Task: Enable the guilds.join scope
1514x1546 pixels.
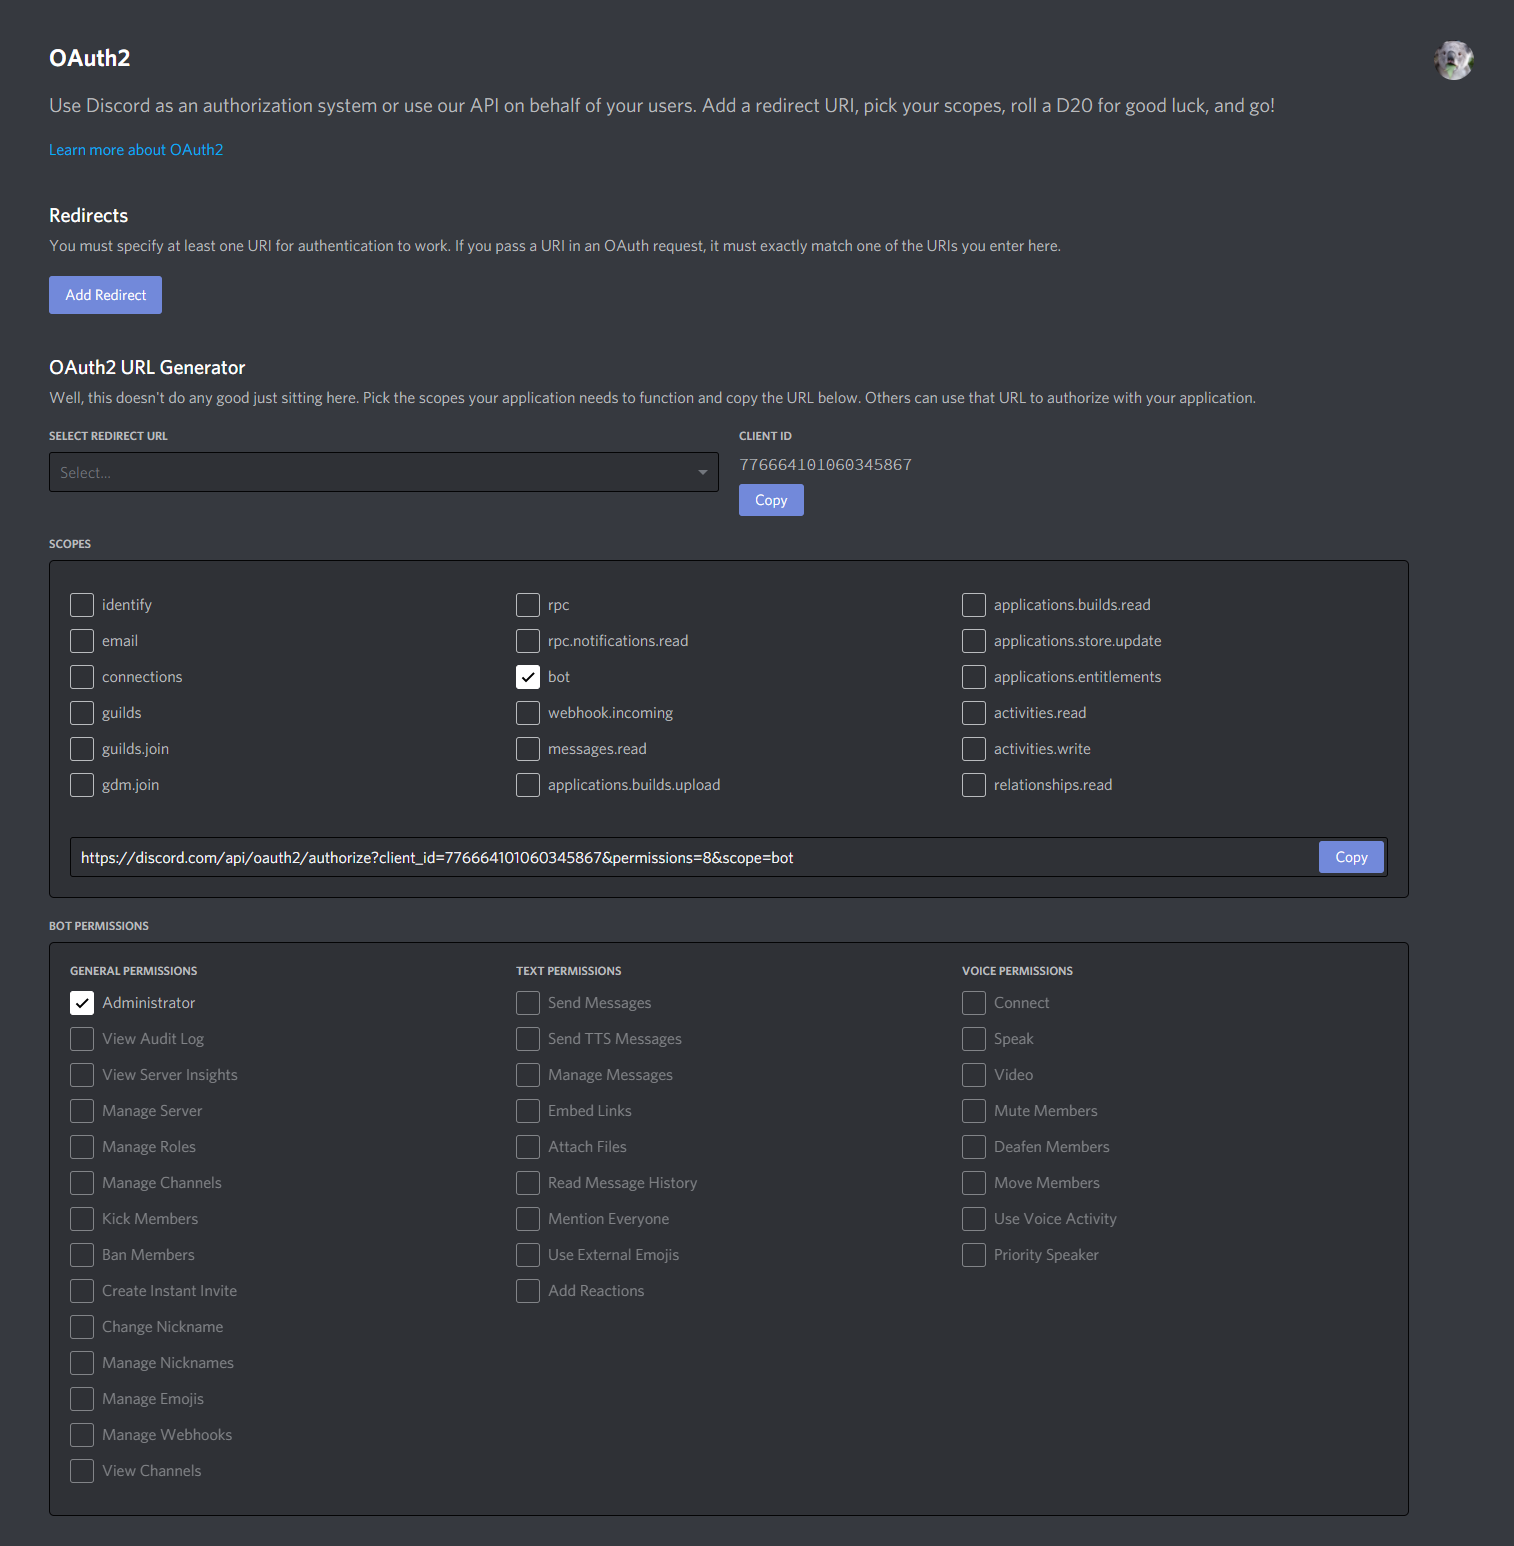Action: click(x=82, y=749)
